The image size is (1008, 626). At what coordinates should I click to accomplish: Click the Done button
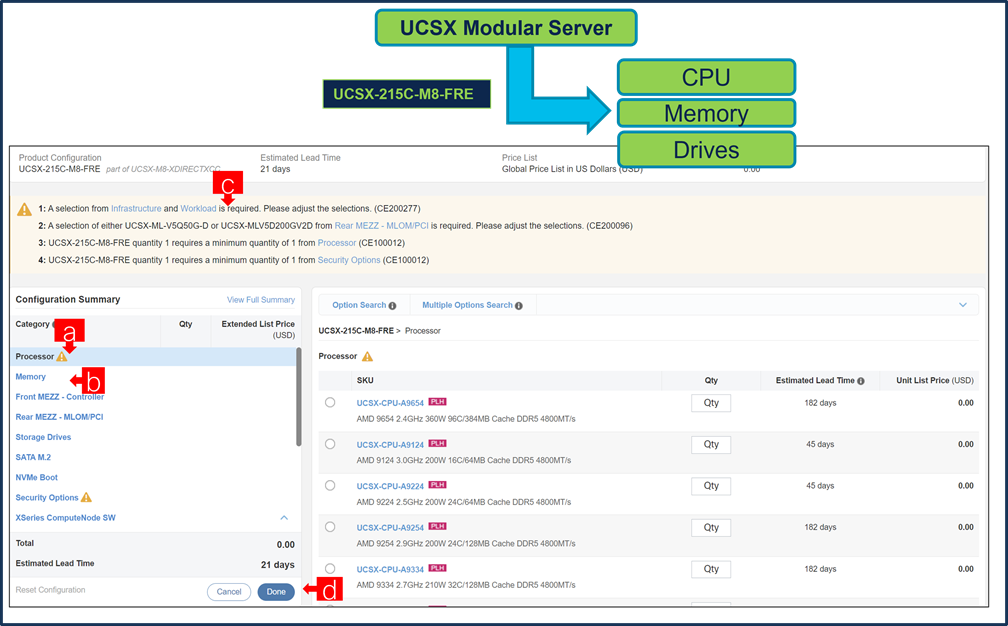[276, 592]
